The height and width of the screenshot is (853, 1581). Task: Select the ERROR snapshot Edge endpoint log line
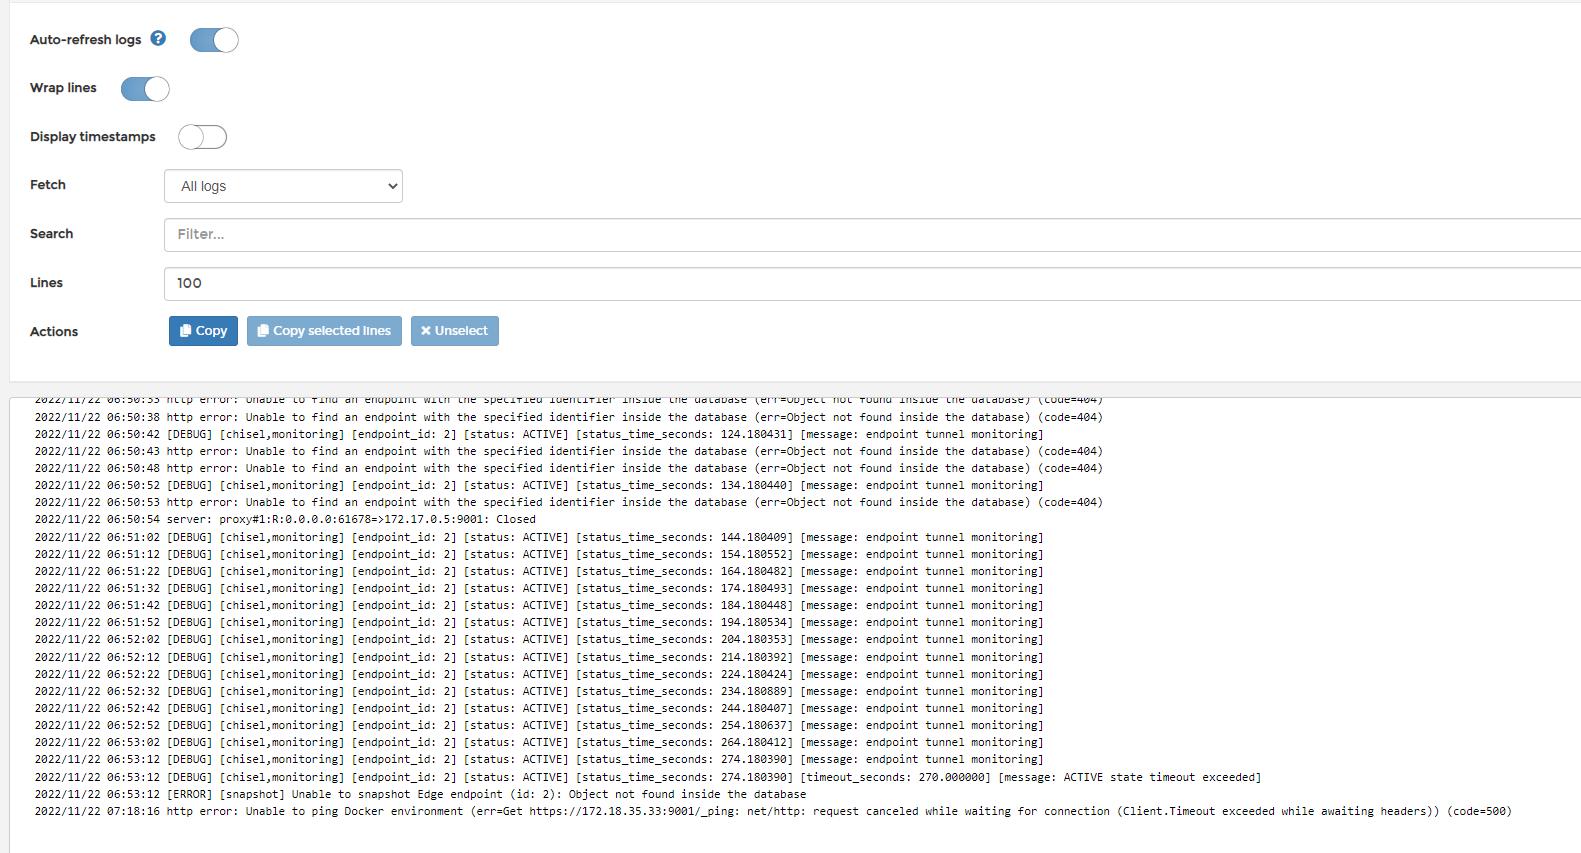420,794
